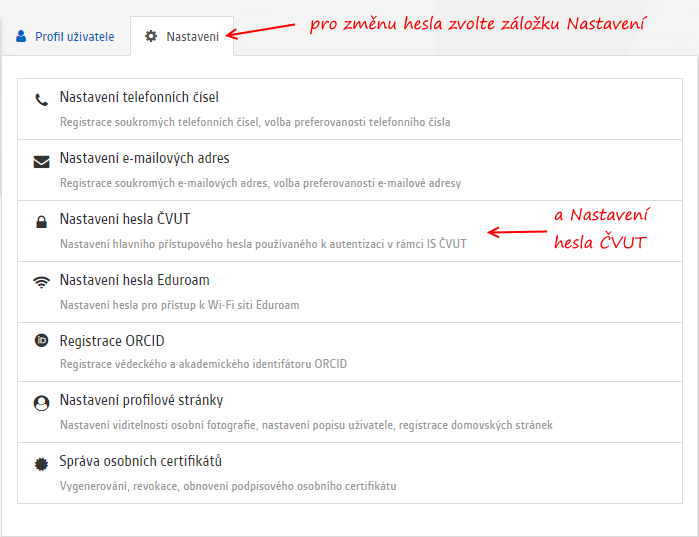Open Správa osobních certifikátů
Viewport: 699px width, 537px height.
(x=350, y=473)
